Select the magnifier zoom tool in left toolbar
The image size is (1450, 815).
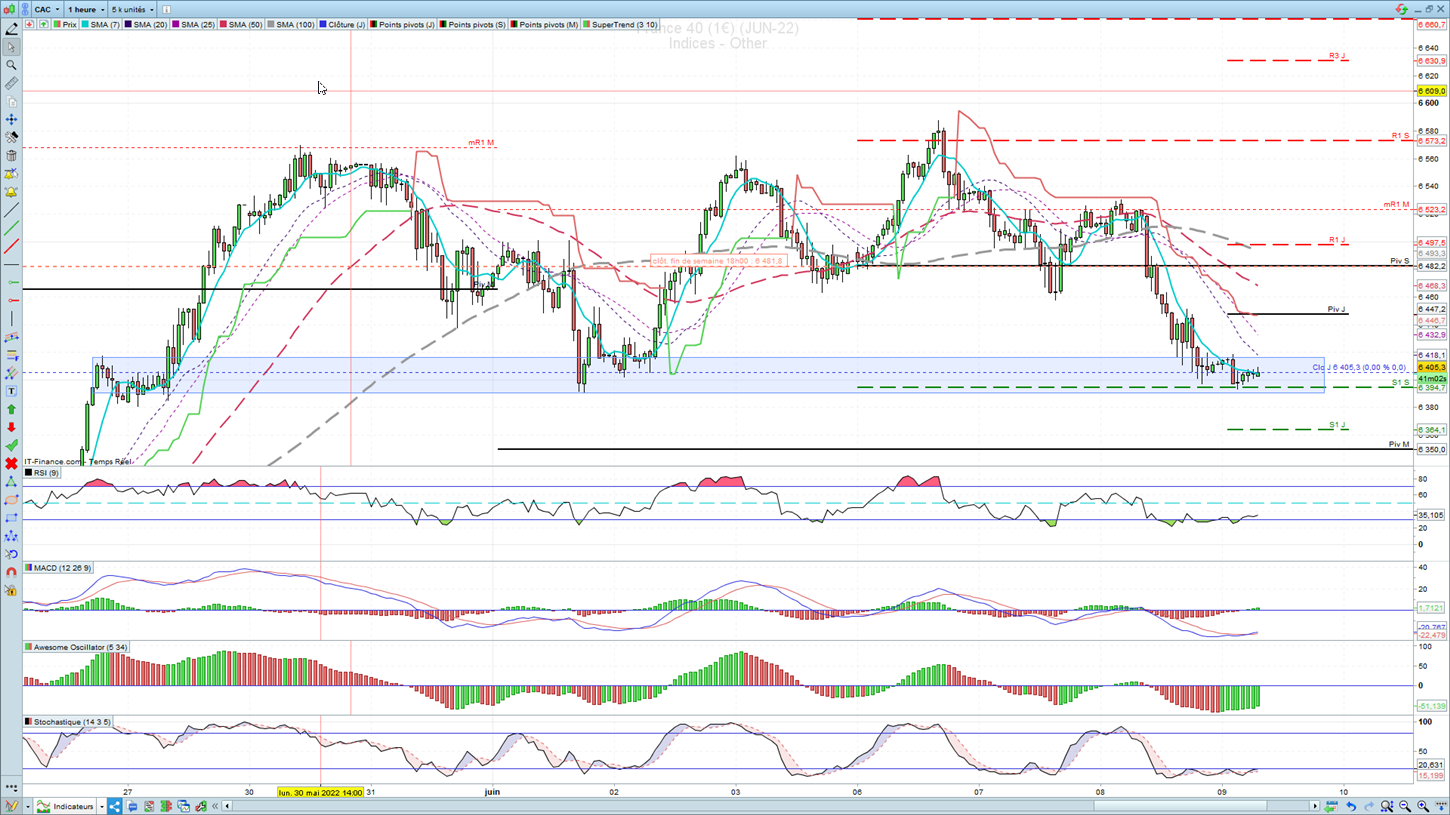[11, 65]
